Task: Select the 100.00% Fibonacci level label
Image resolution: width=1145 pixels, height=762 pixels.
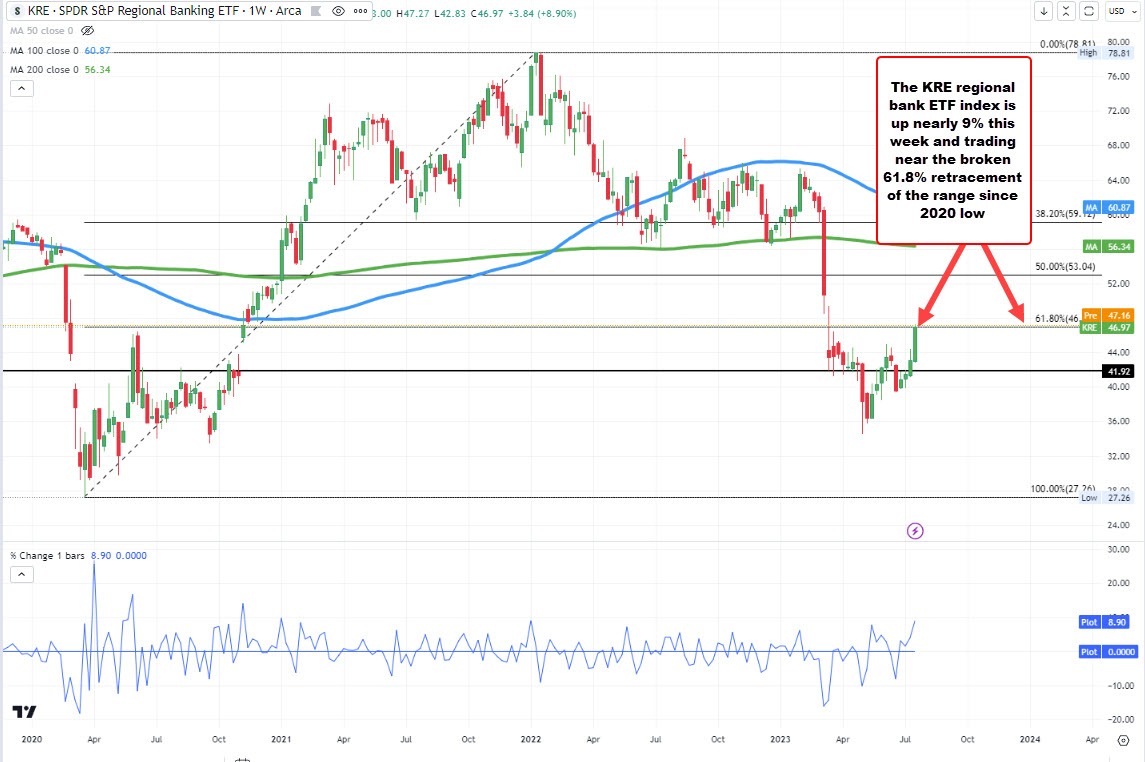Action: [1062, 488]
